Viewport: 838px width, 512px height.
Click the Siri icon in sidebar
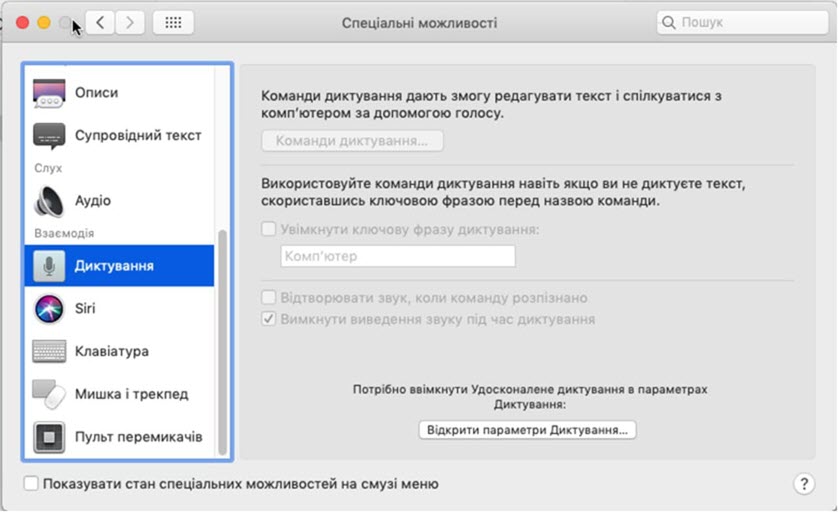pyautogui.click(x=49, y=308)
